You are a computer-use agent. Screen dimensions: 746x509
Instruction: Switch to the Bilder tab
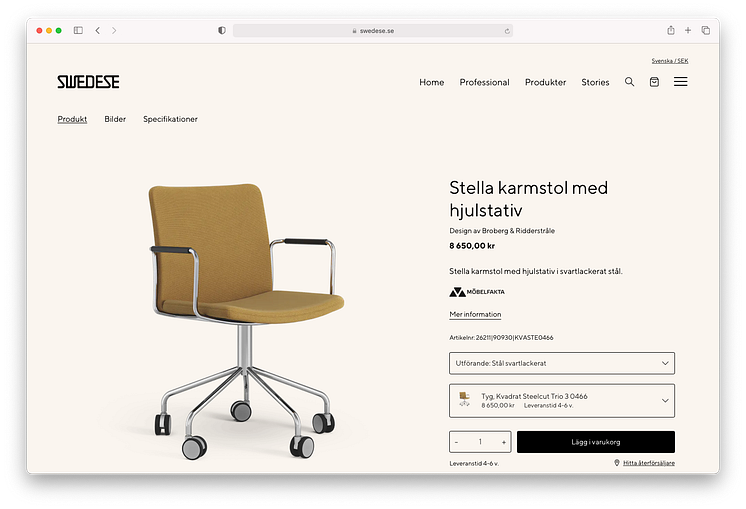point(115,119)
